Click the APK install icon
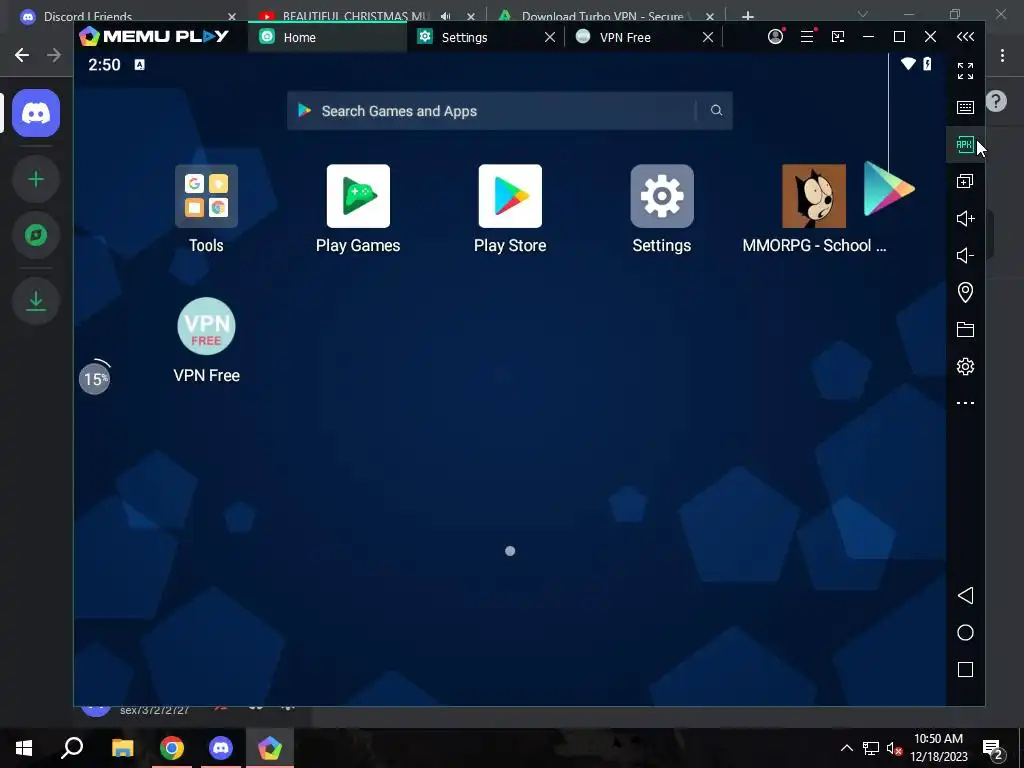 [x=965, y=144]
